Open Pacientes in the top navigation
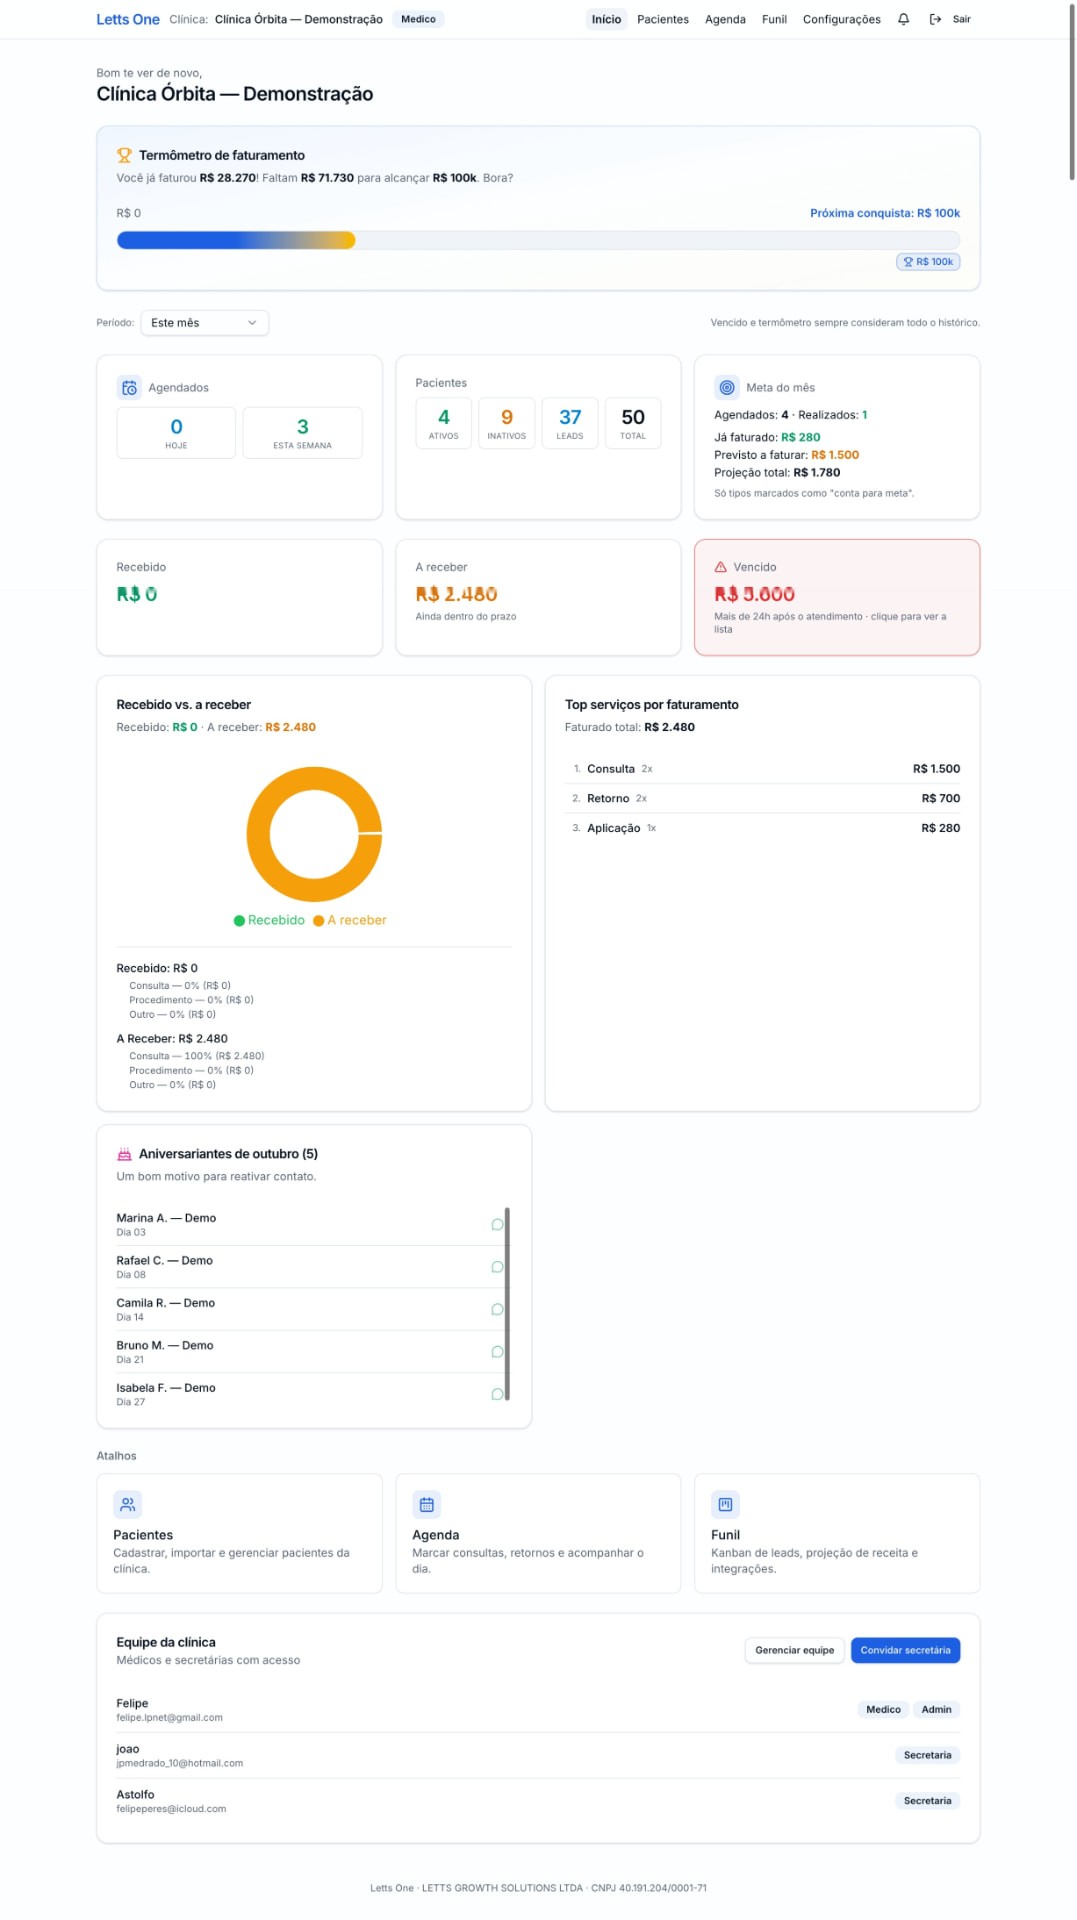Viewport: 1077px width, 1920px height. click(663, 19)
